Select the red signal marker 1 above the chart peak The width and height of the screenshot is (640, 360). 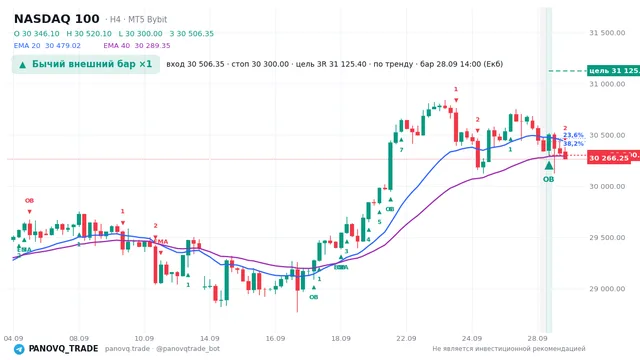(x=456, y=89)
